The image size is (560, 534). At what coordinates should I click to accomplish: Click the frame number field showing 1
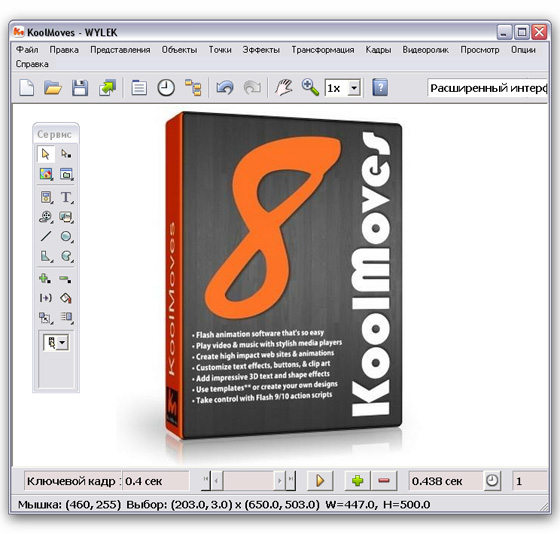[530, 481]
